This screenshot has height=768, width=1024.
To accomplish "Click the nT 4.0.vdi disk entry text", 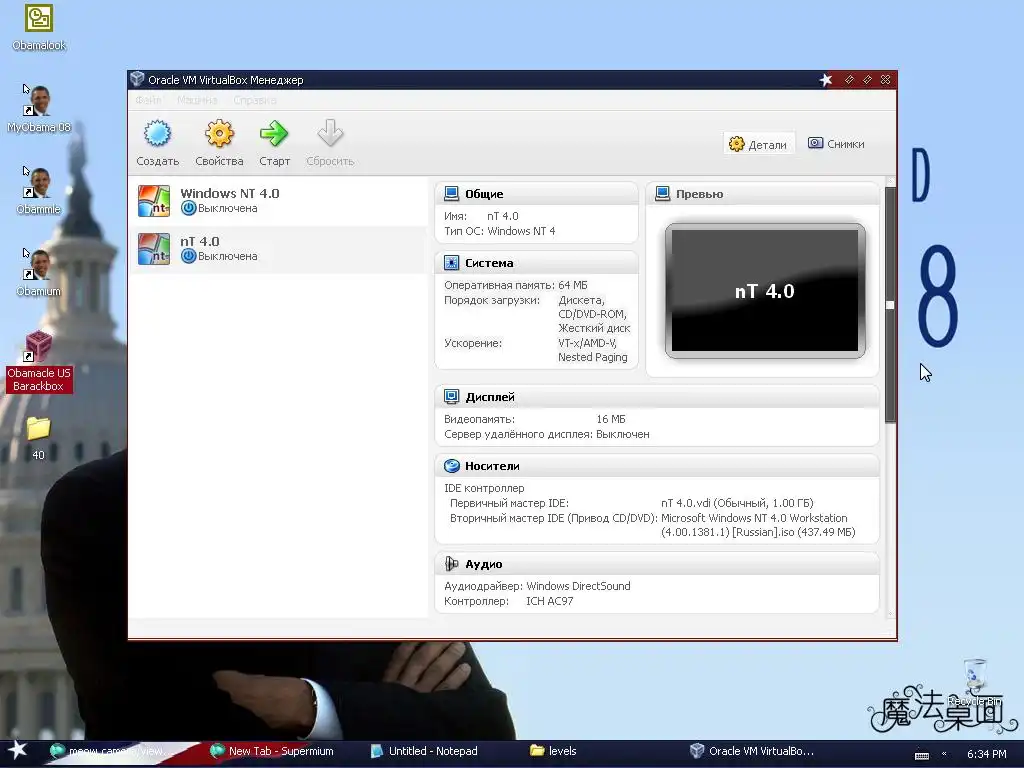I will [x=737, y=503].
